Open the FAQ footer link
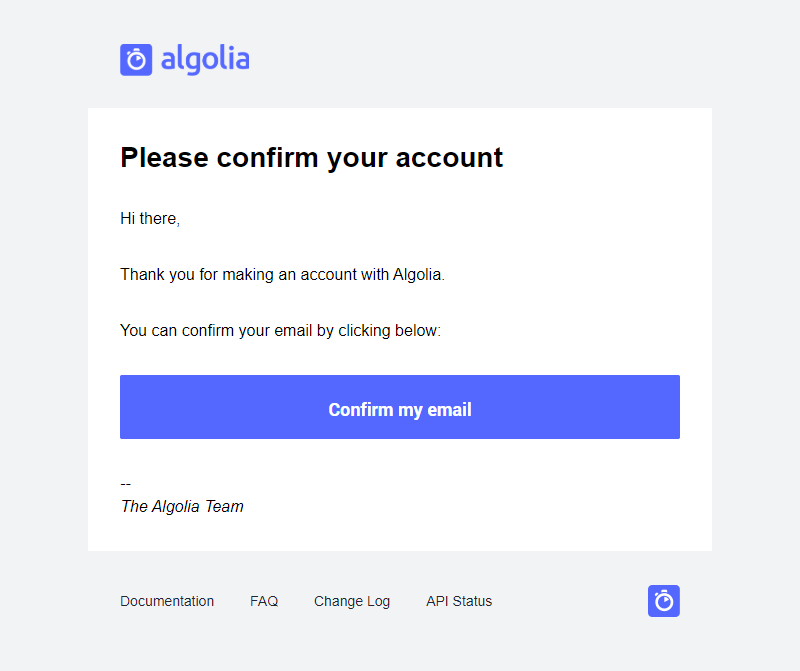Image resolution: width=800 pixels, height=671 pixels. [264, 601]
